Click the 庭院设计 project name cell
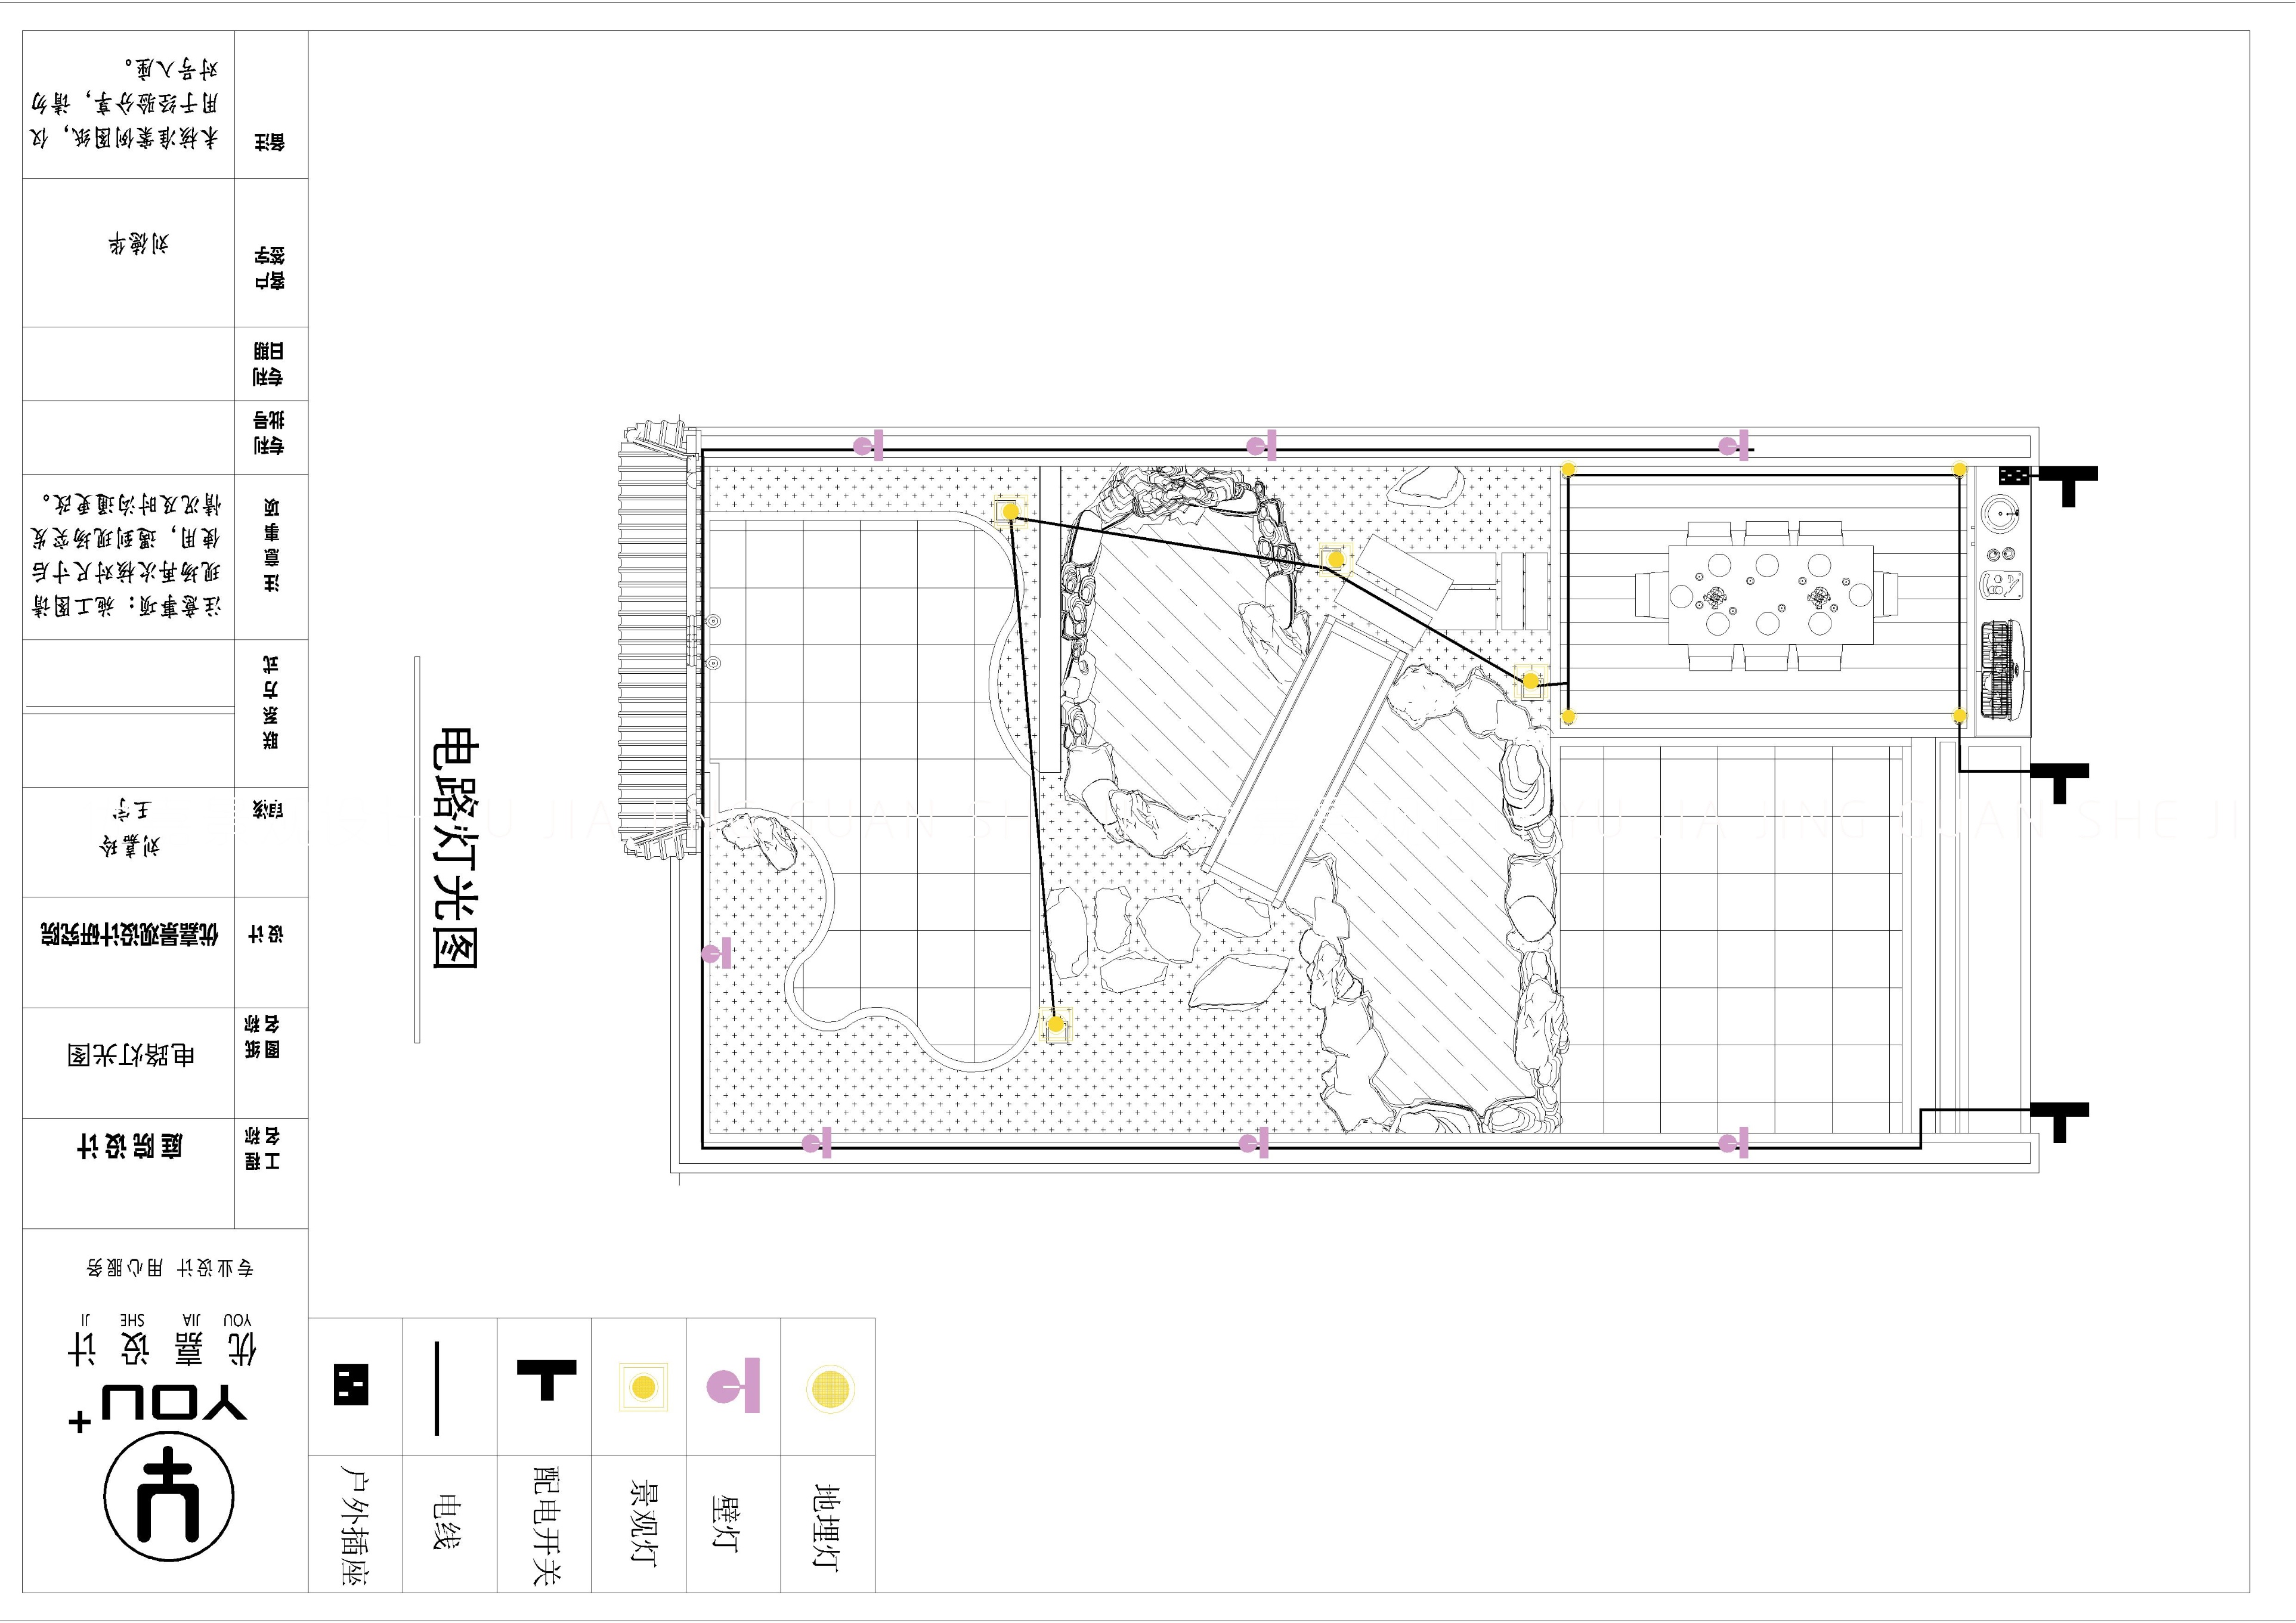 (x=129, y=1146)
